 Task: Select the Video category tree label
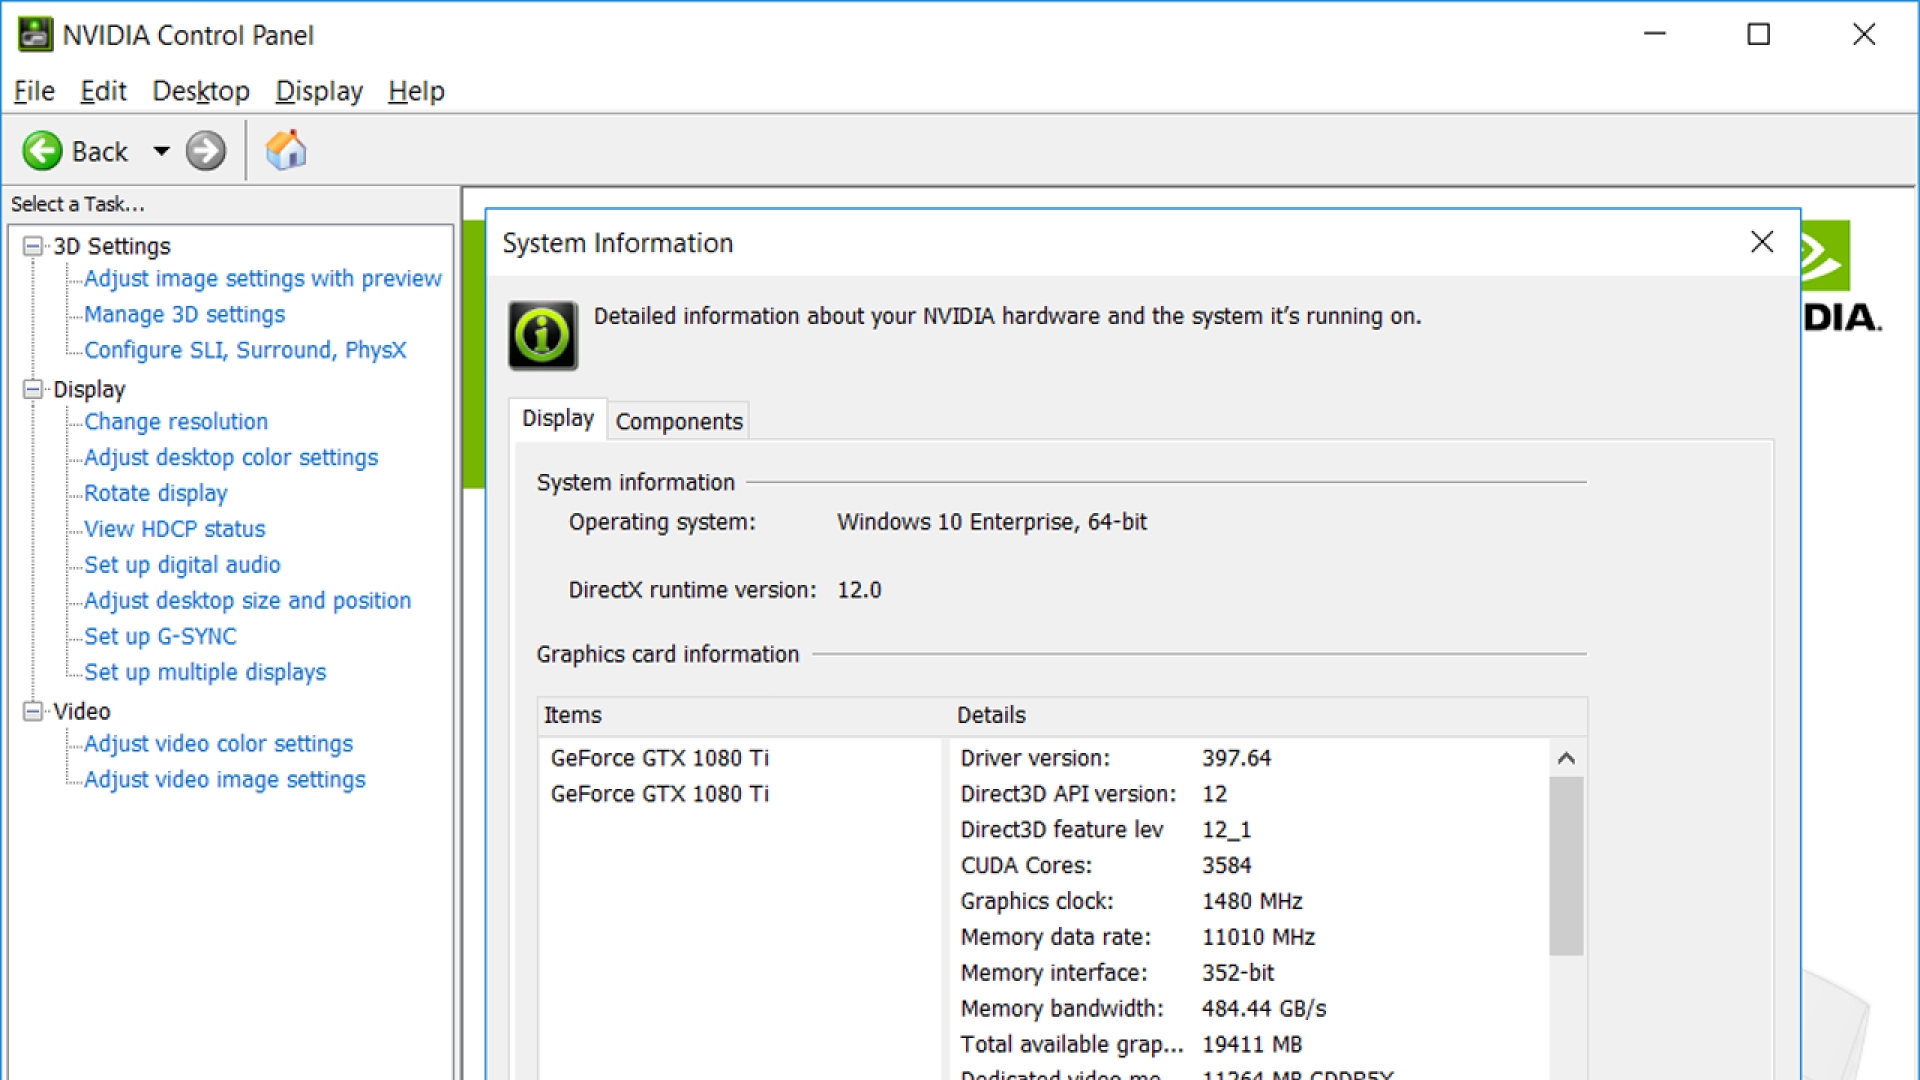[x=82, y=711]
